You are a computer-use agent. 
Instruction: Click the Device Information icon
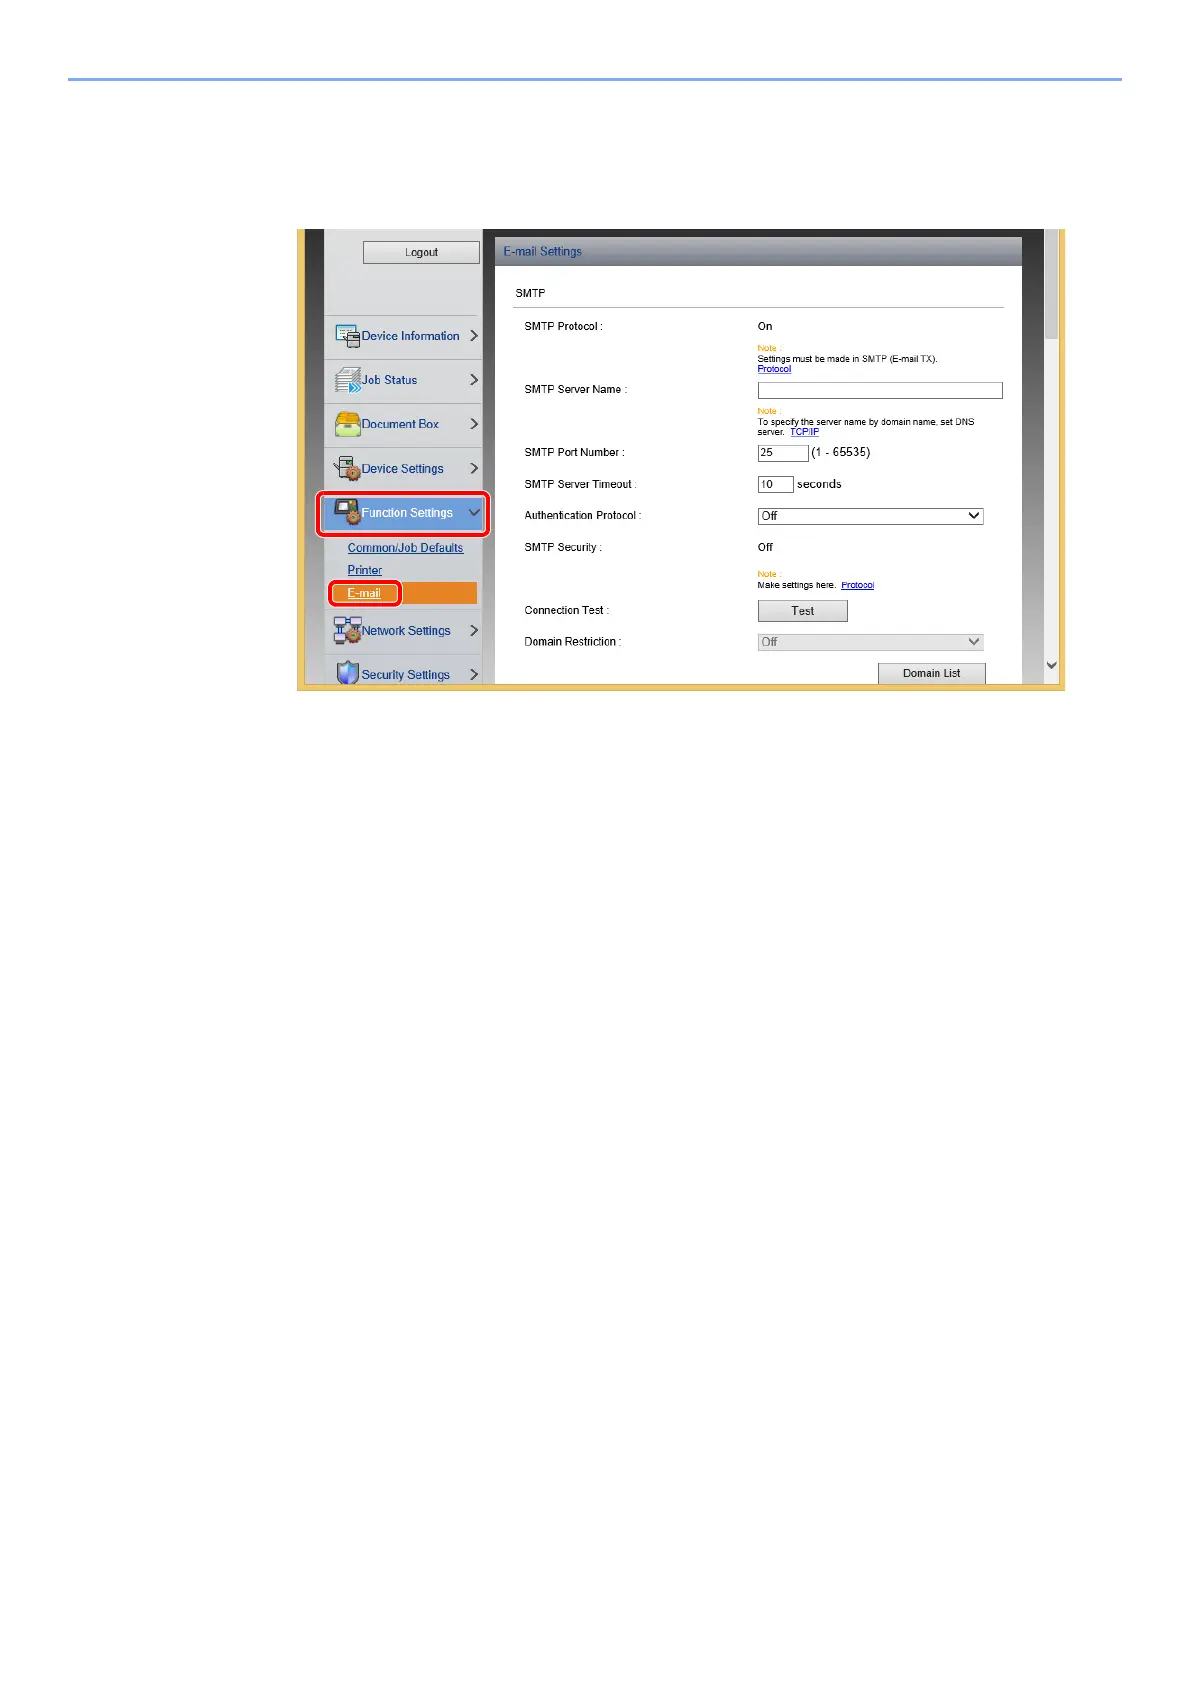pyautogui.click(x=347, y=336)
